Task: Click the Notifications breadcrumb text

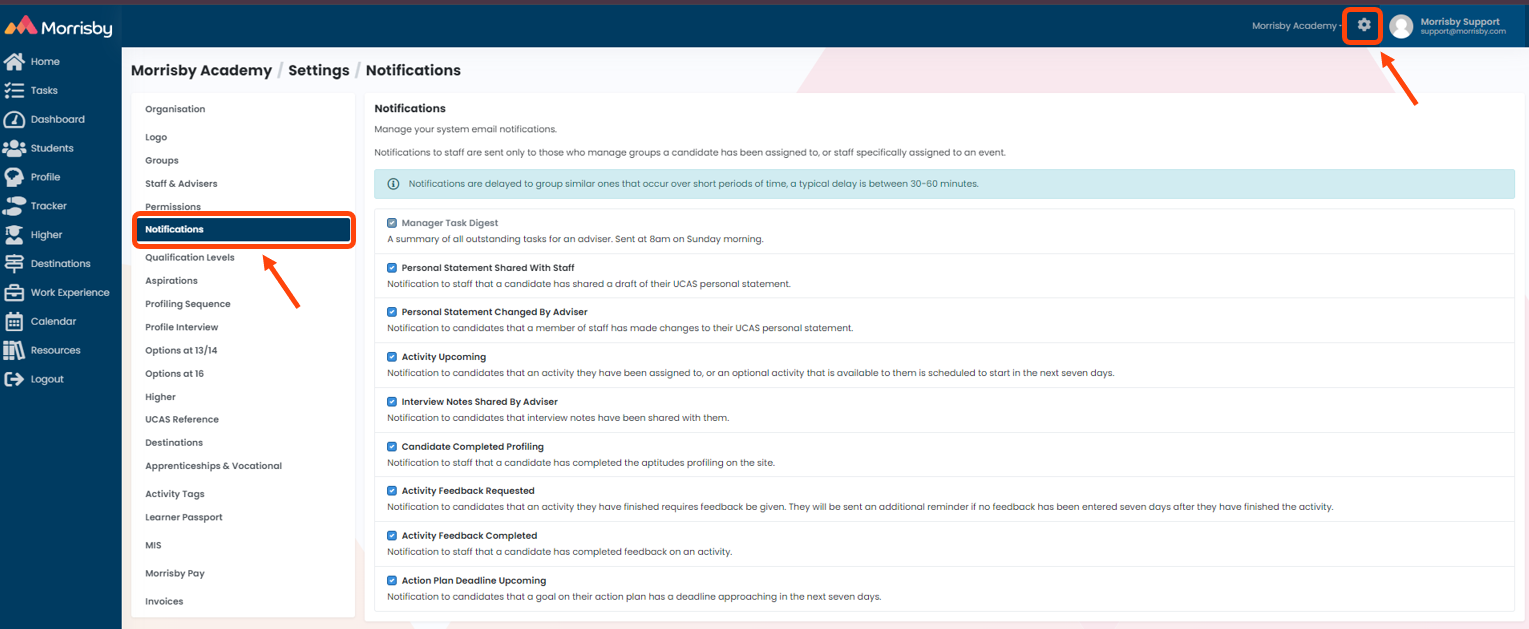Action: (x=413, y=71)
